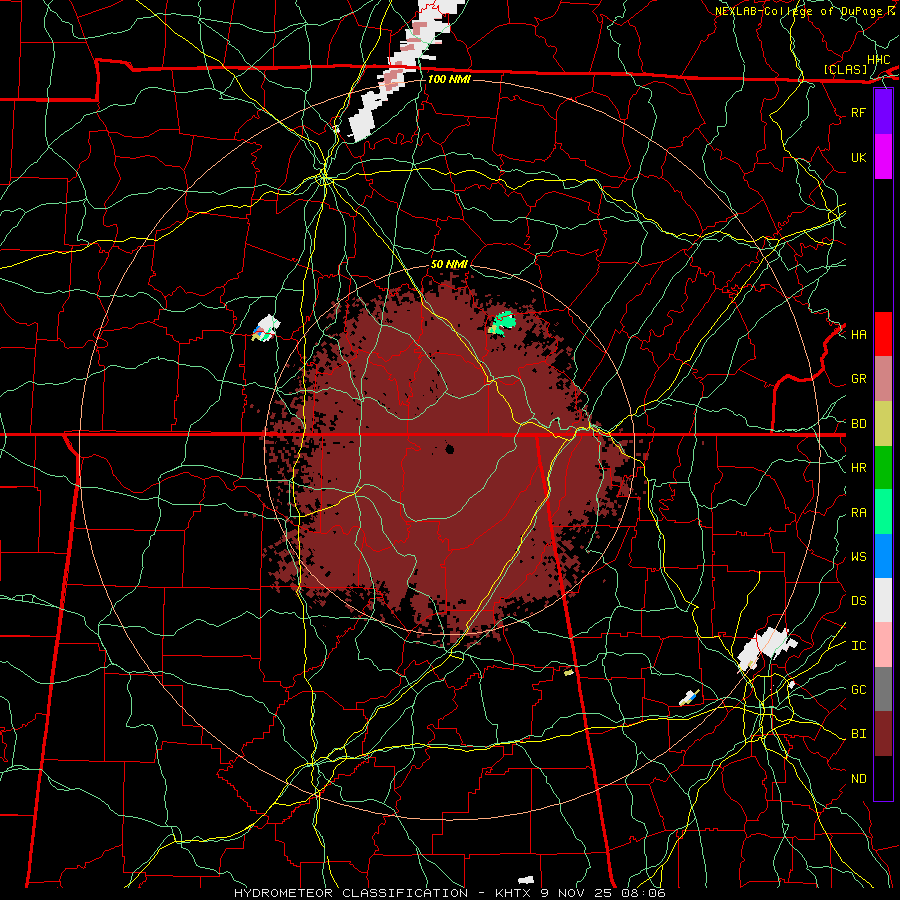
Task: Pick the dark green HR legend swatch
Action: (x=883, y=468)
